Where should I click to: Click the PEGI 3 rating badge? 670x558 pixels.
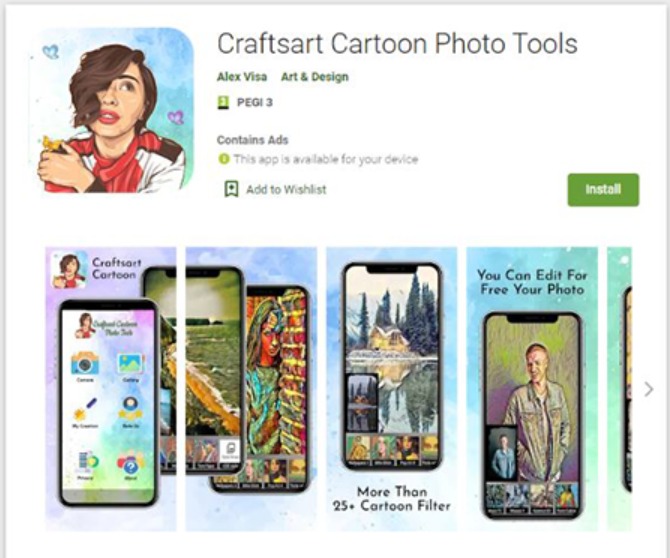tap(223, 103)
